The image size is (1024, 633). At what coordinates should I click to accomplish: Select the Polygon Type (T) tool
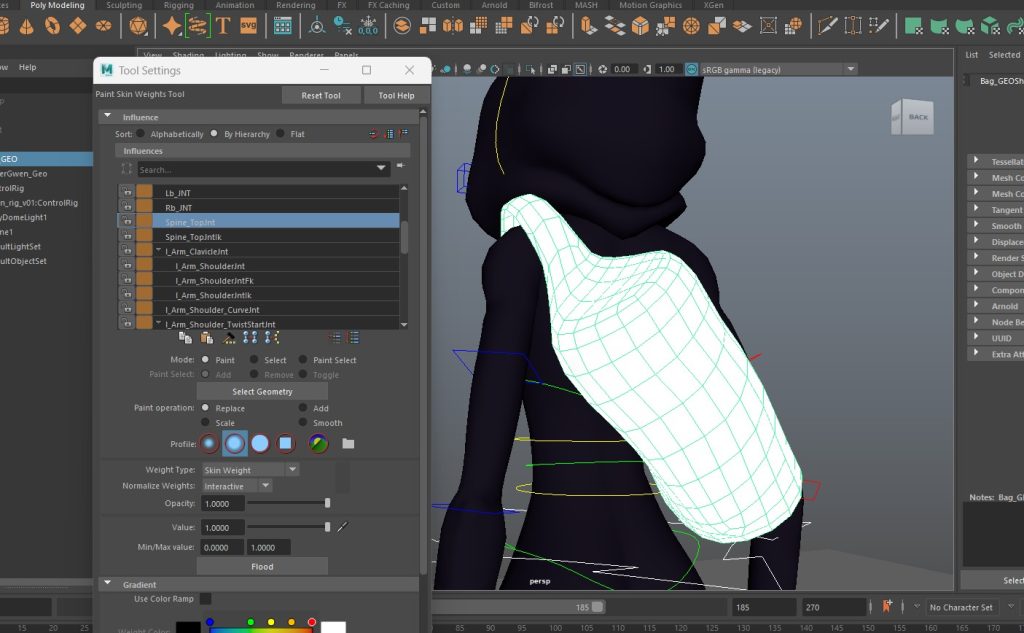[x=223, y=26]
